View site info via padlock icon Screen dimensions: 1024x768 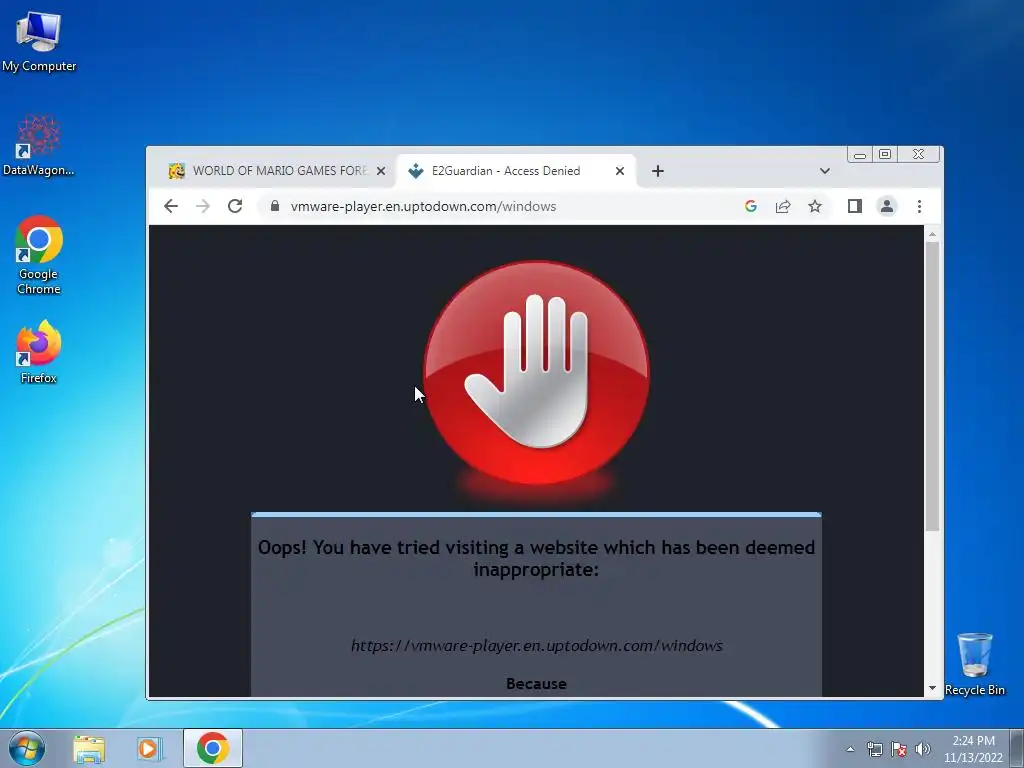coord(275,206)
